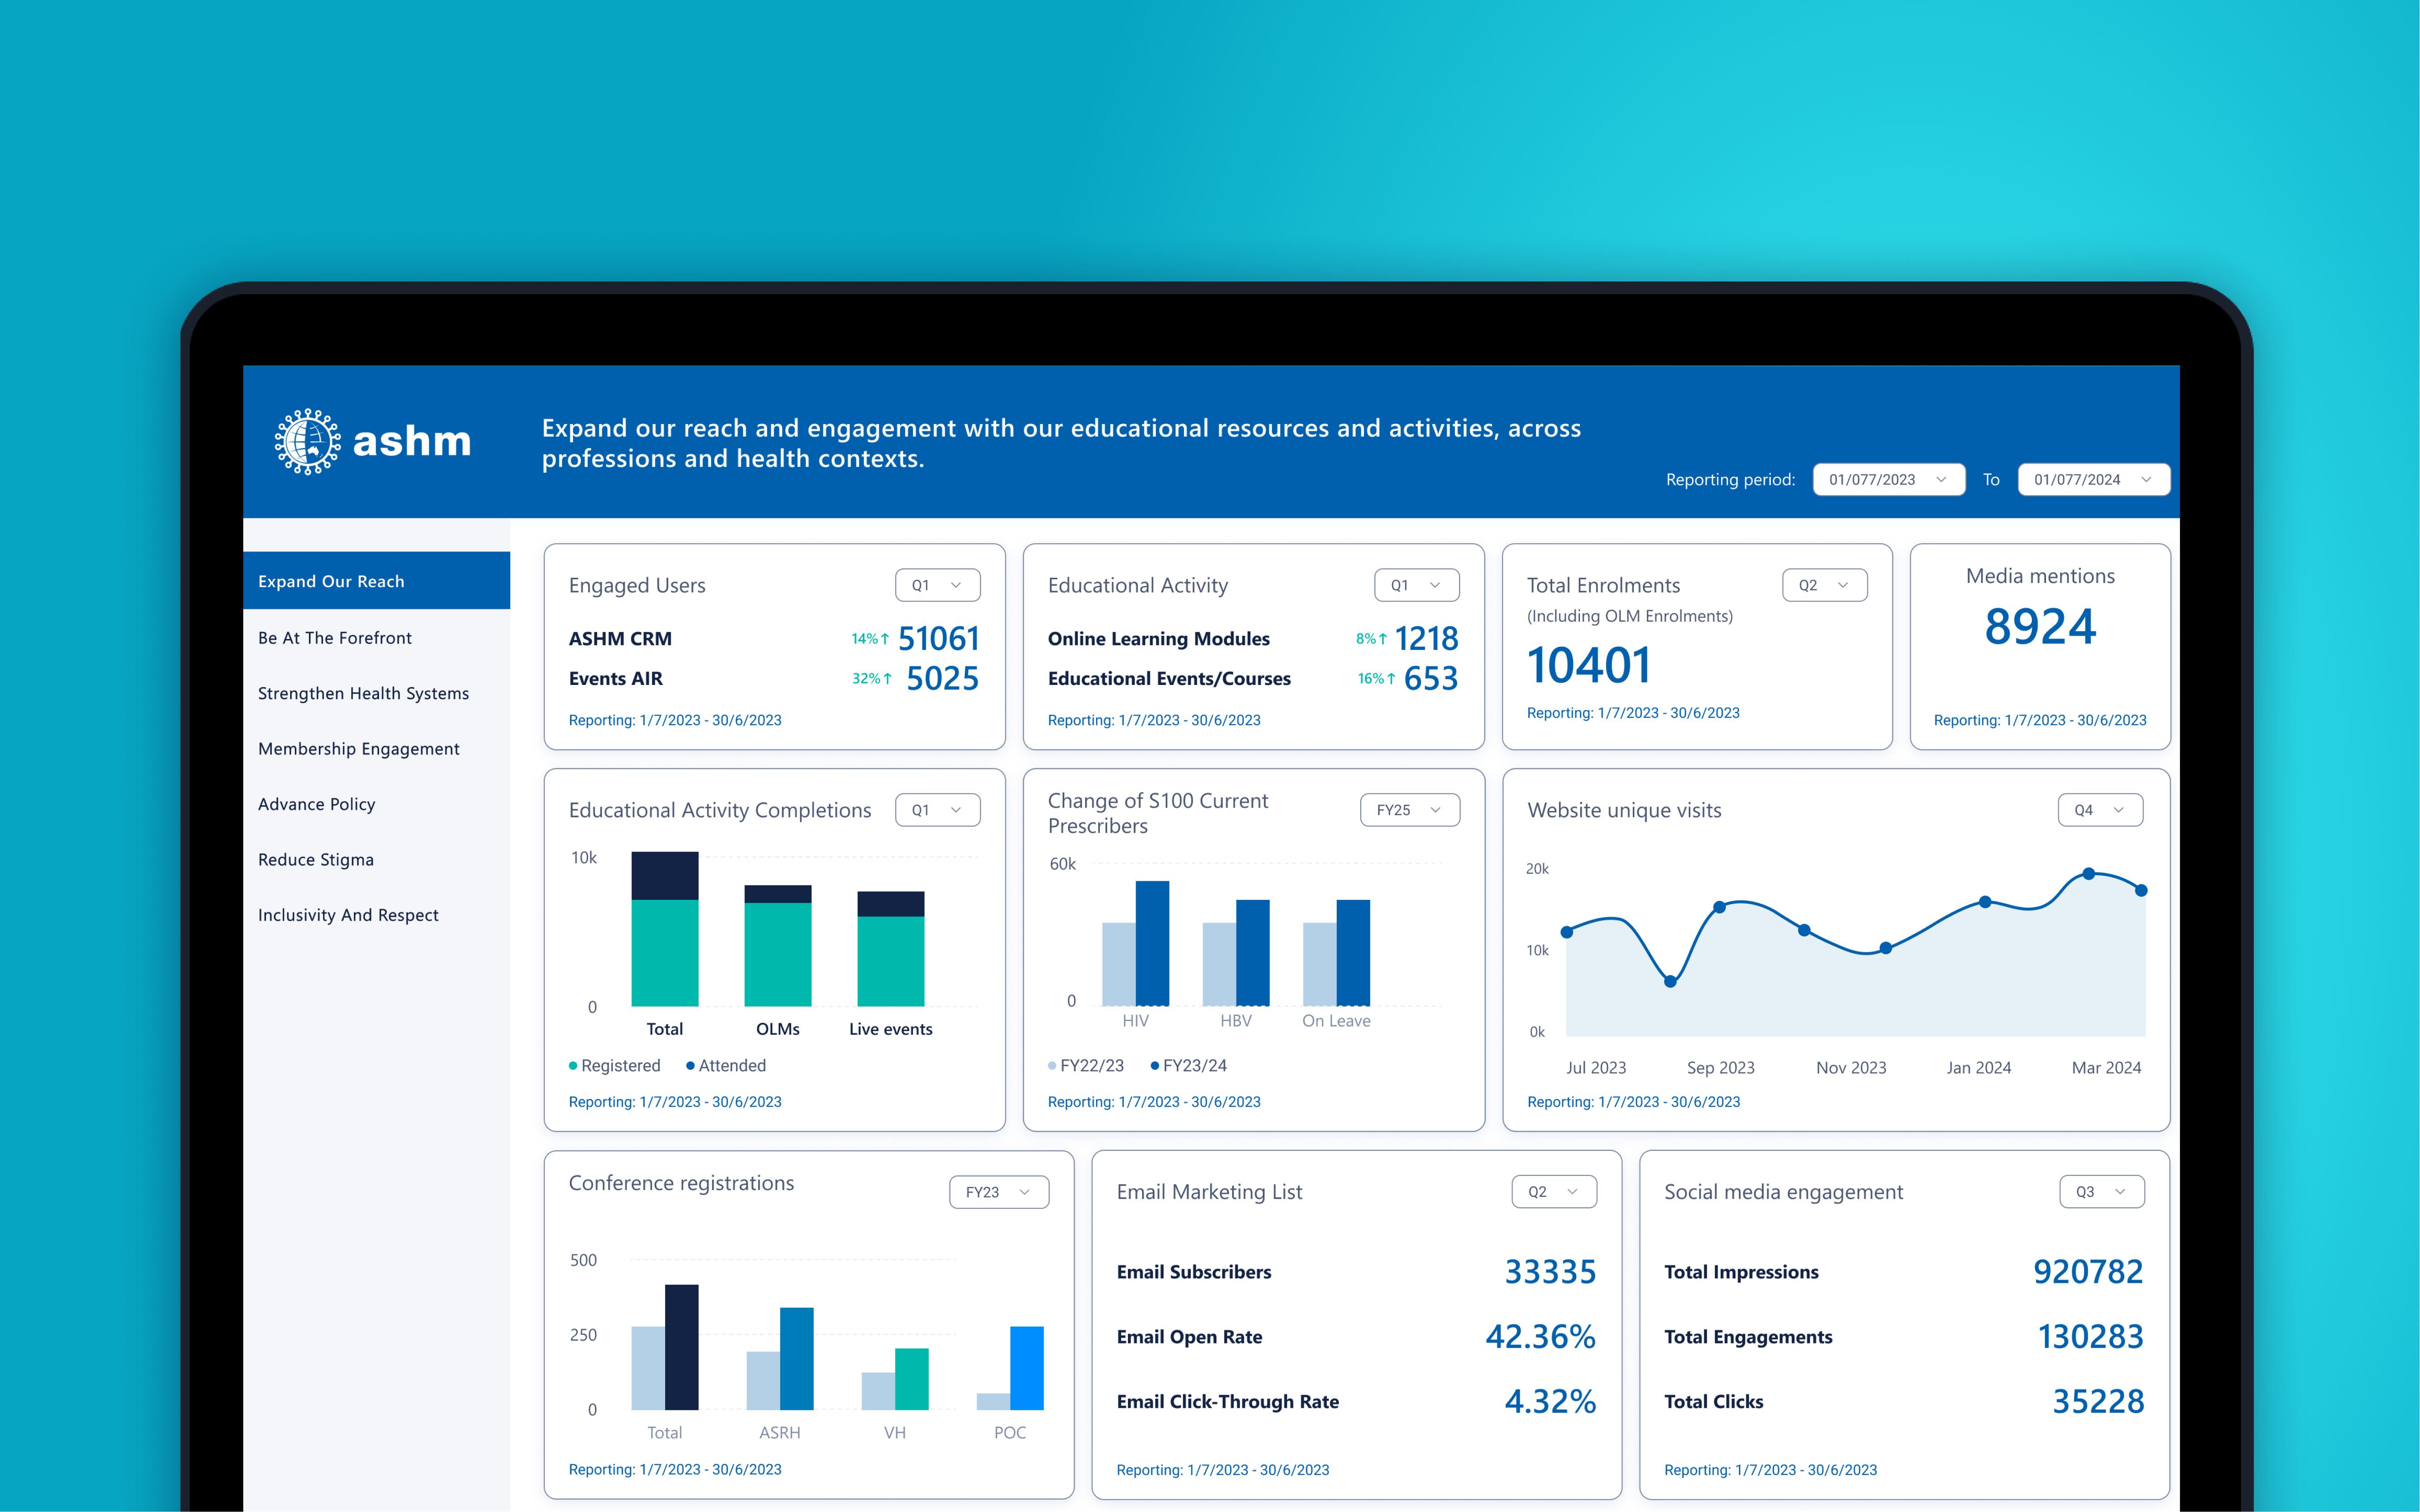Click the lowest dip point on website visits line
Screen dimensions: 2420x1512
[x=1670, y=981]
